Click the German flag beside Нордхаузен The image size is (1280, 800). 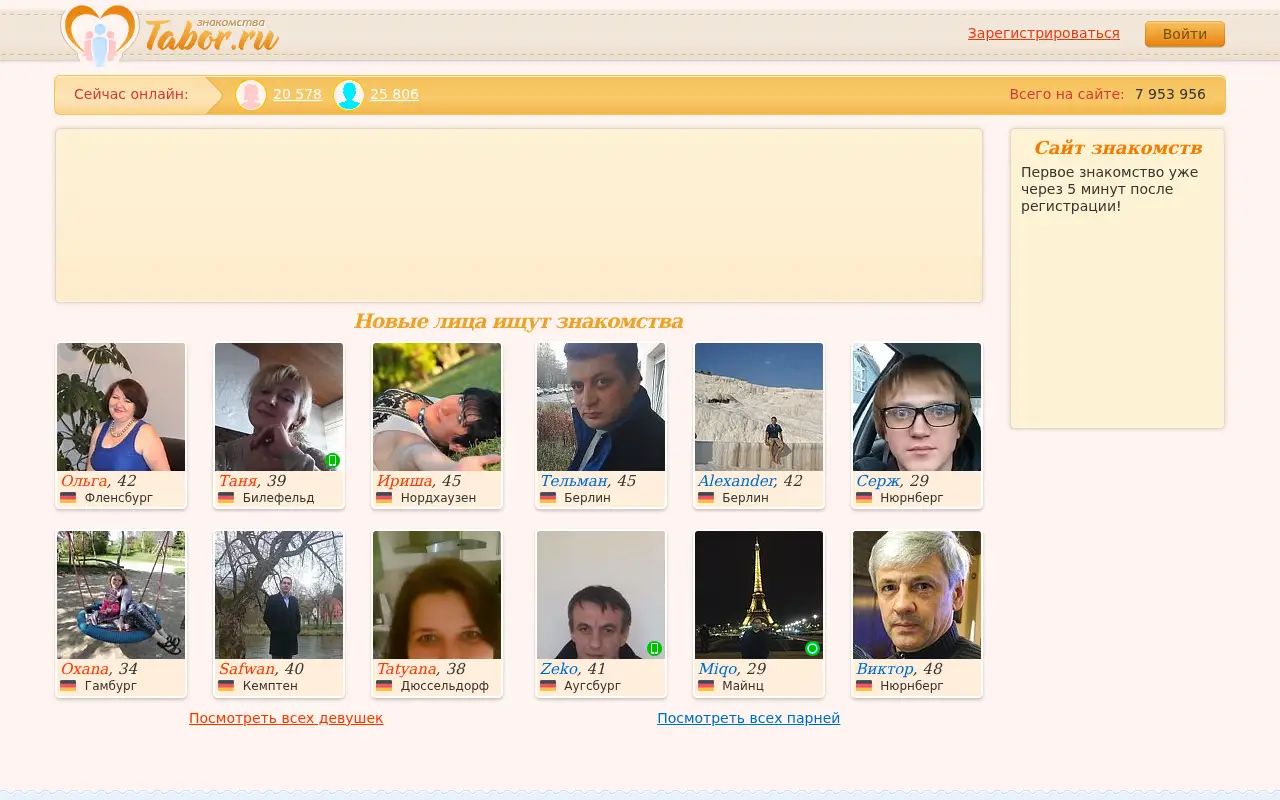point(384,498)
